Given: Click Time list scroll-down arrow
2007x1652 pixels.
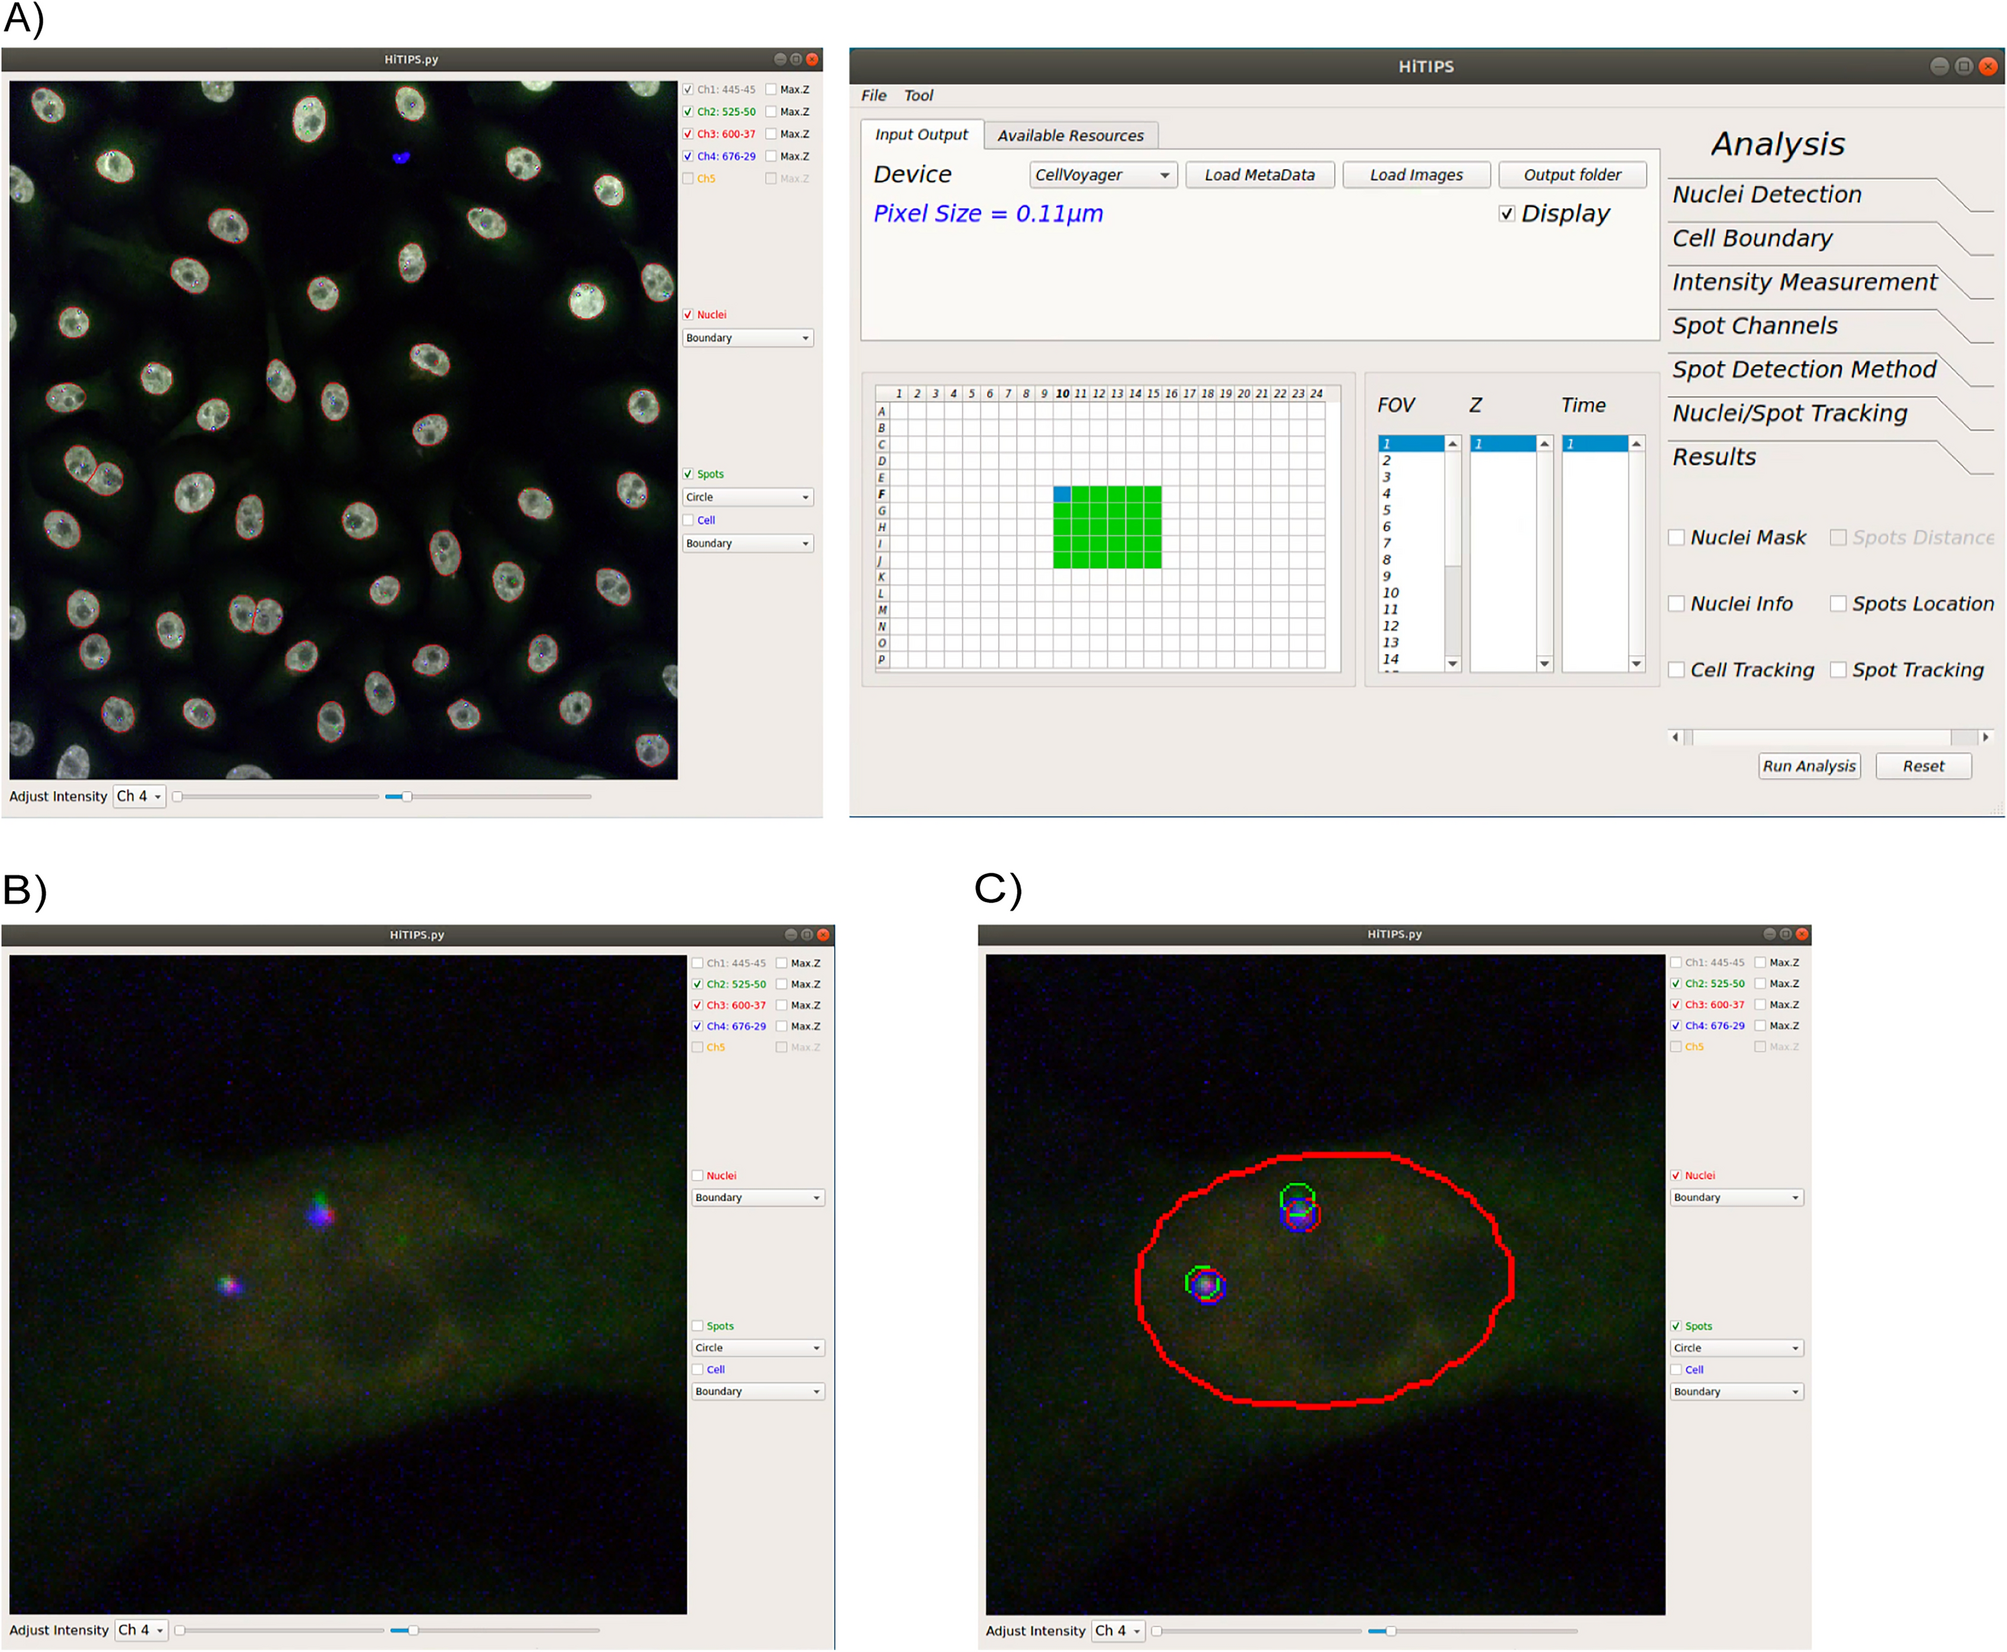Looking at the screenshot, I should click(1636, 664).
